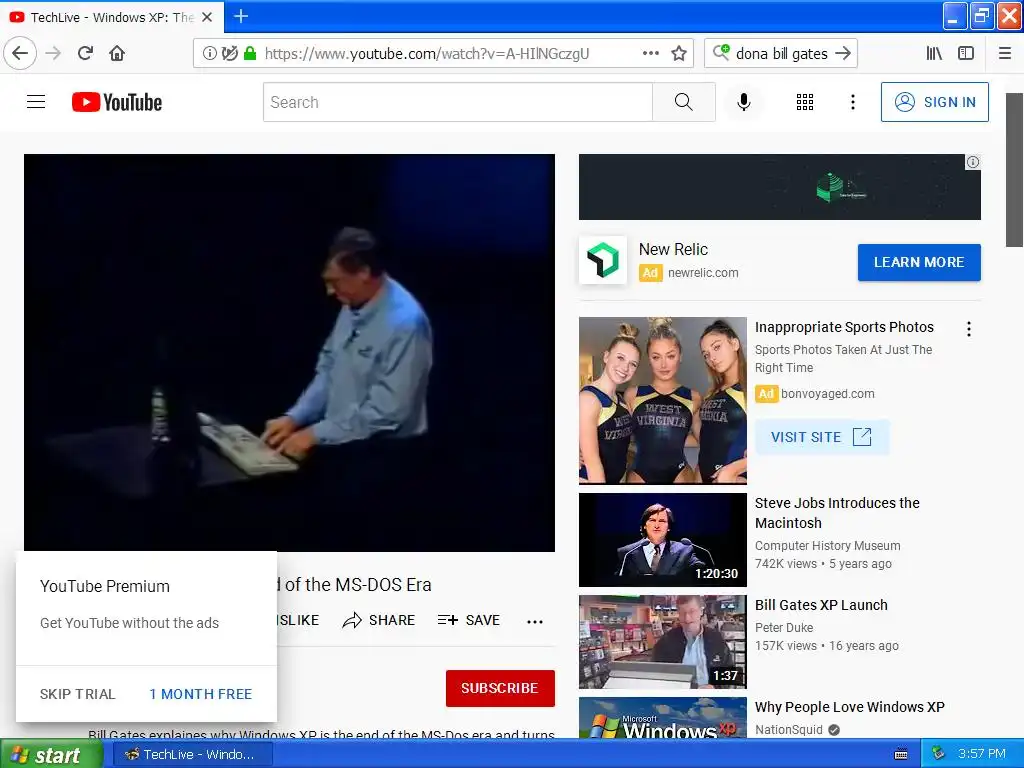Open the Windows start menu
The height and width of the screenshot is (768, 1024).
[51, 754]
